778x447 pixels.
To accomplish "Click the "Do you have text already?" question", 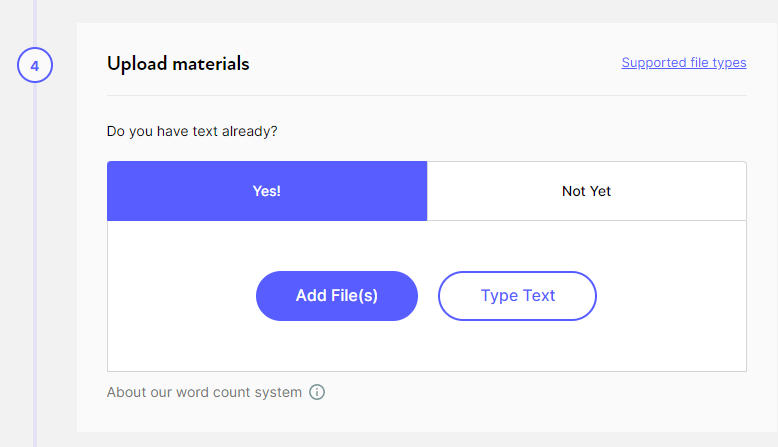I will tap(192, 131).
